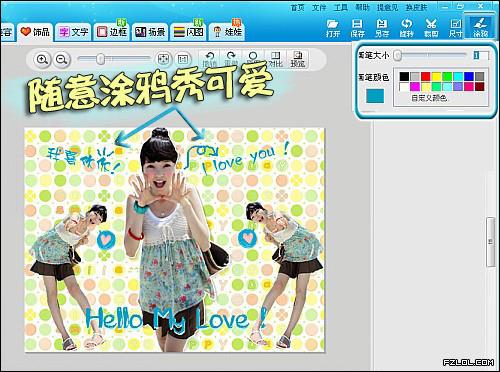This screenshot has height=372, width=500.
Task: Click the right panel collapse handle
Action: point(491,241)
